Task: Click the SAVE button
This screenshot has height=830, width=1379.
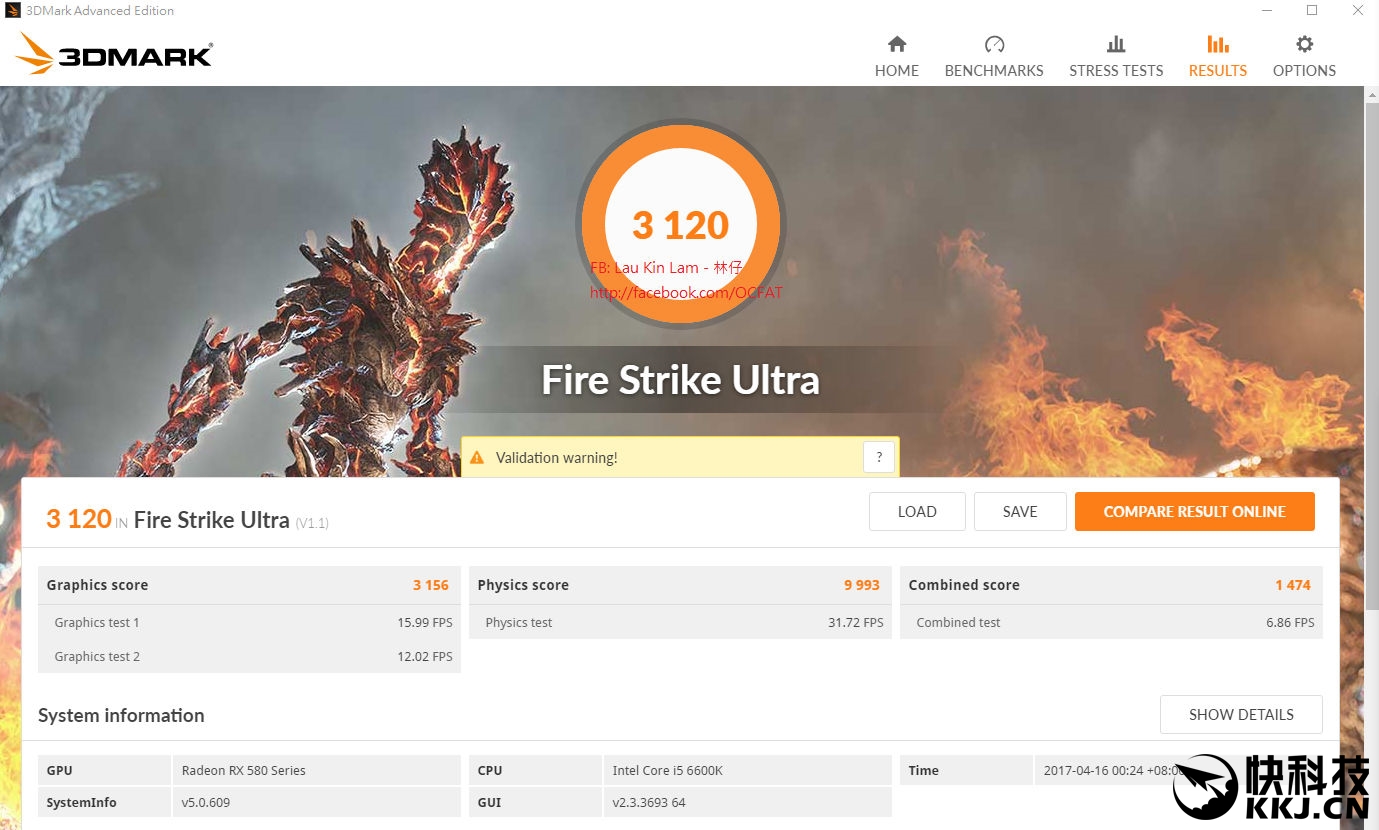Action: coord(1020,511)
